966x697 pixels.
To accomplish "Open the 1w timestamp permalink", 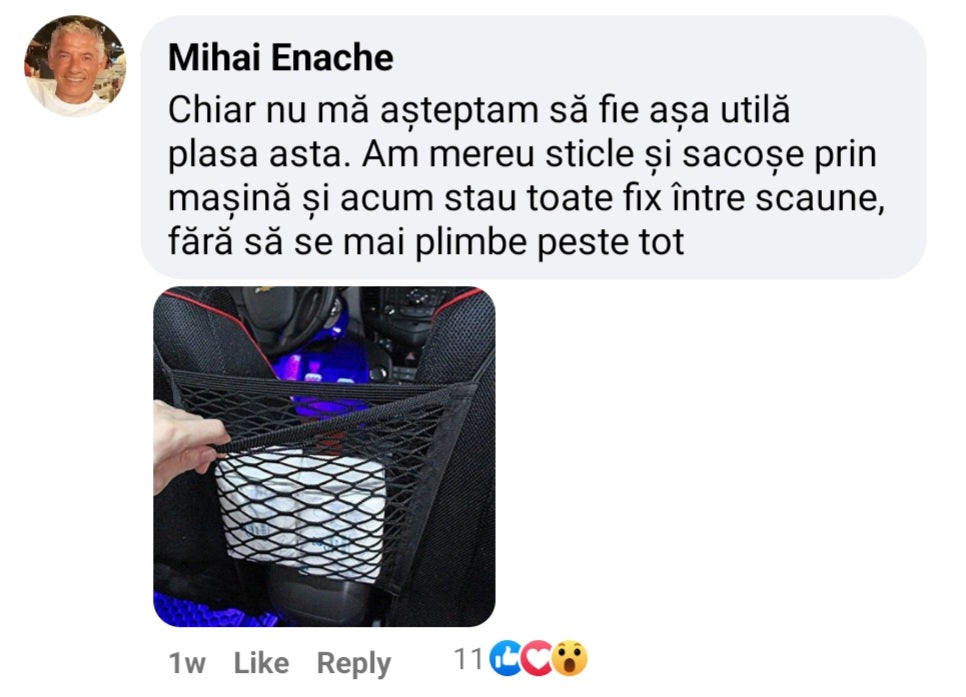I will 187,664.
